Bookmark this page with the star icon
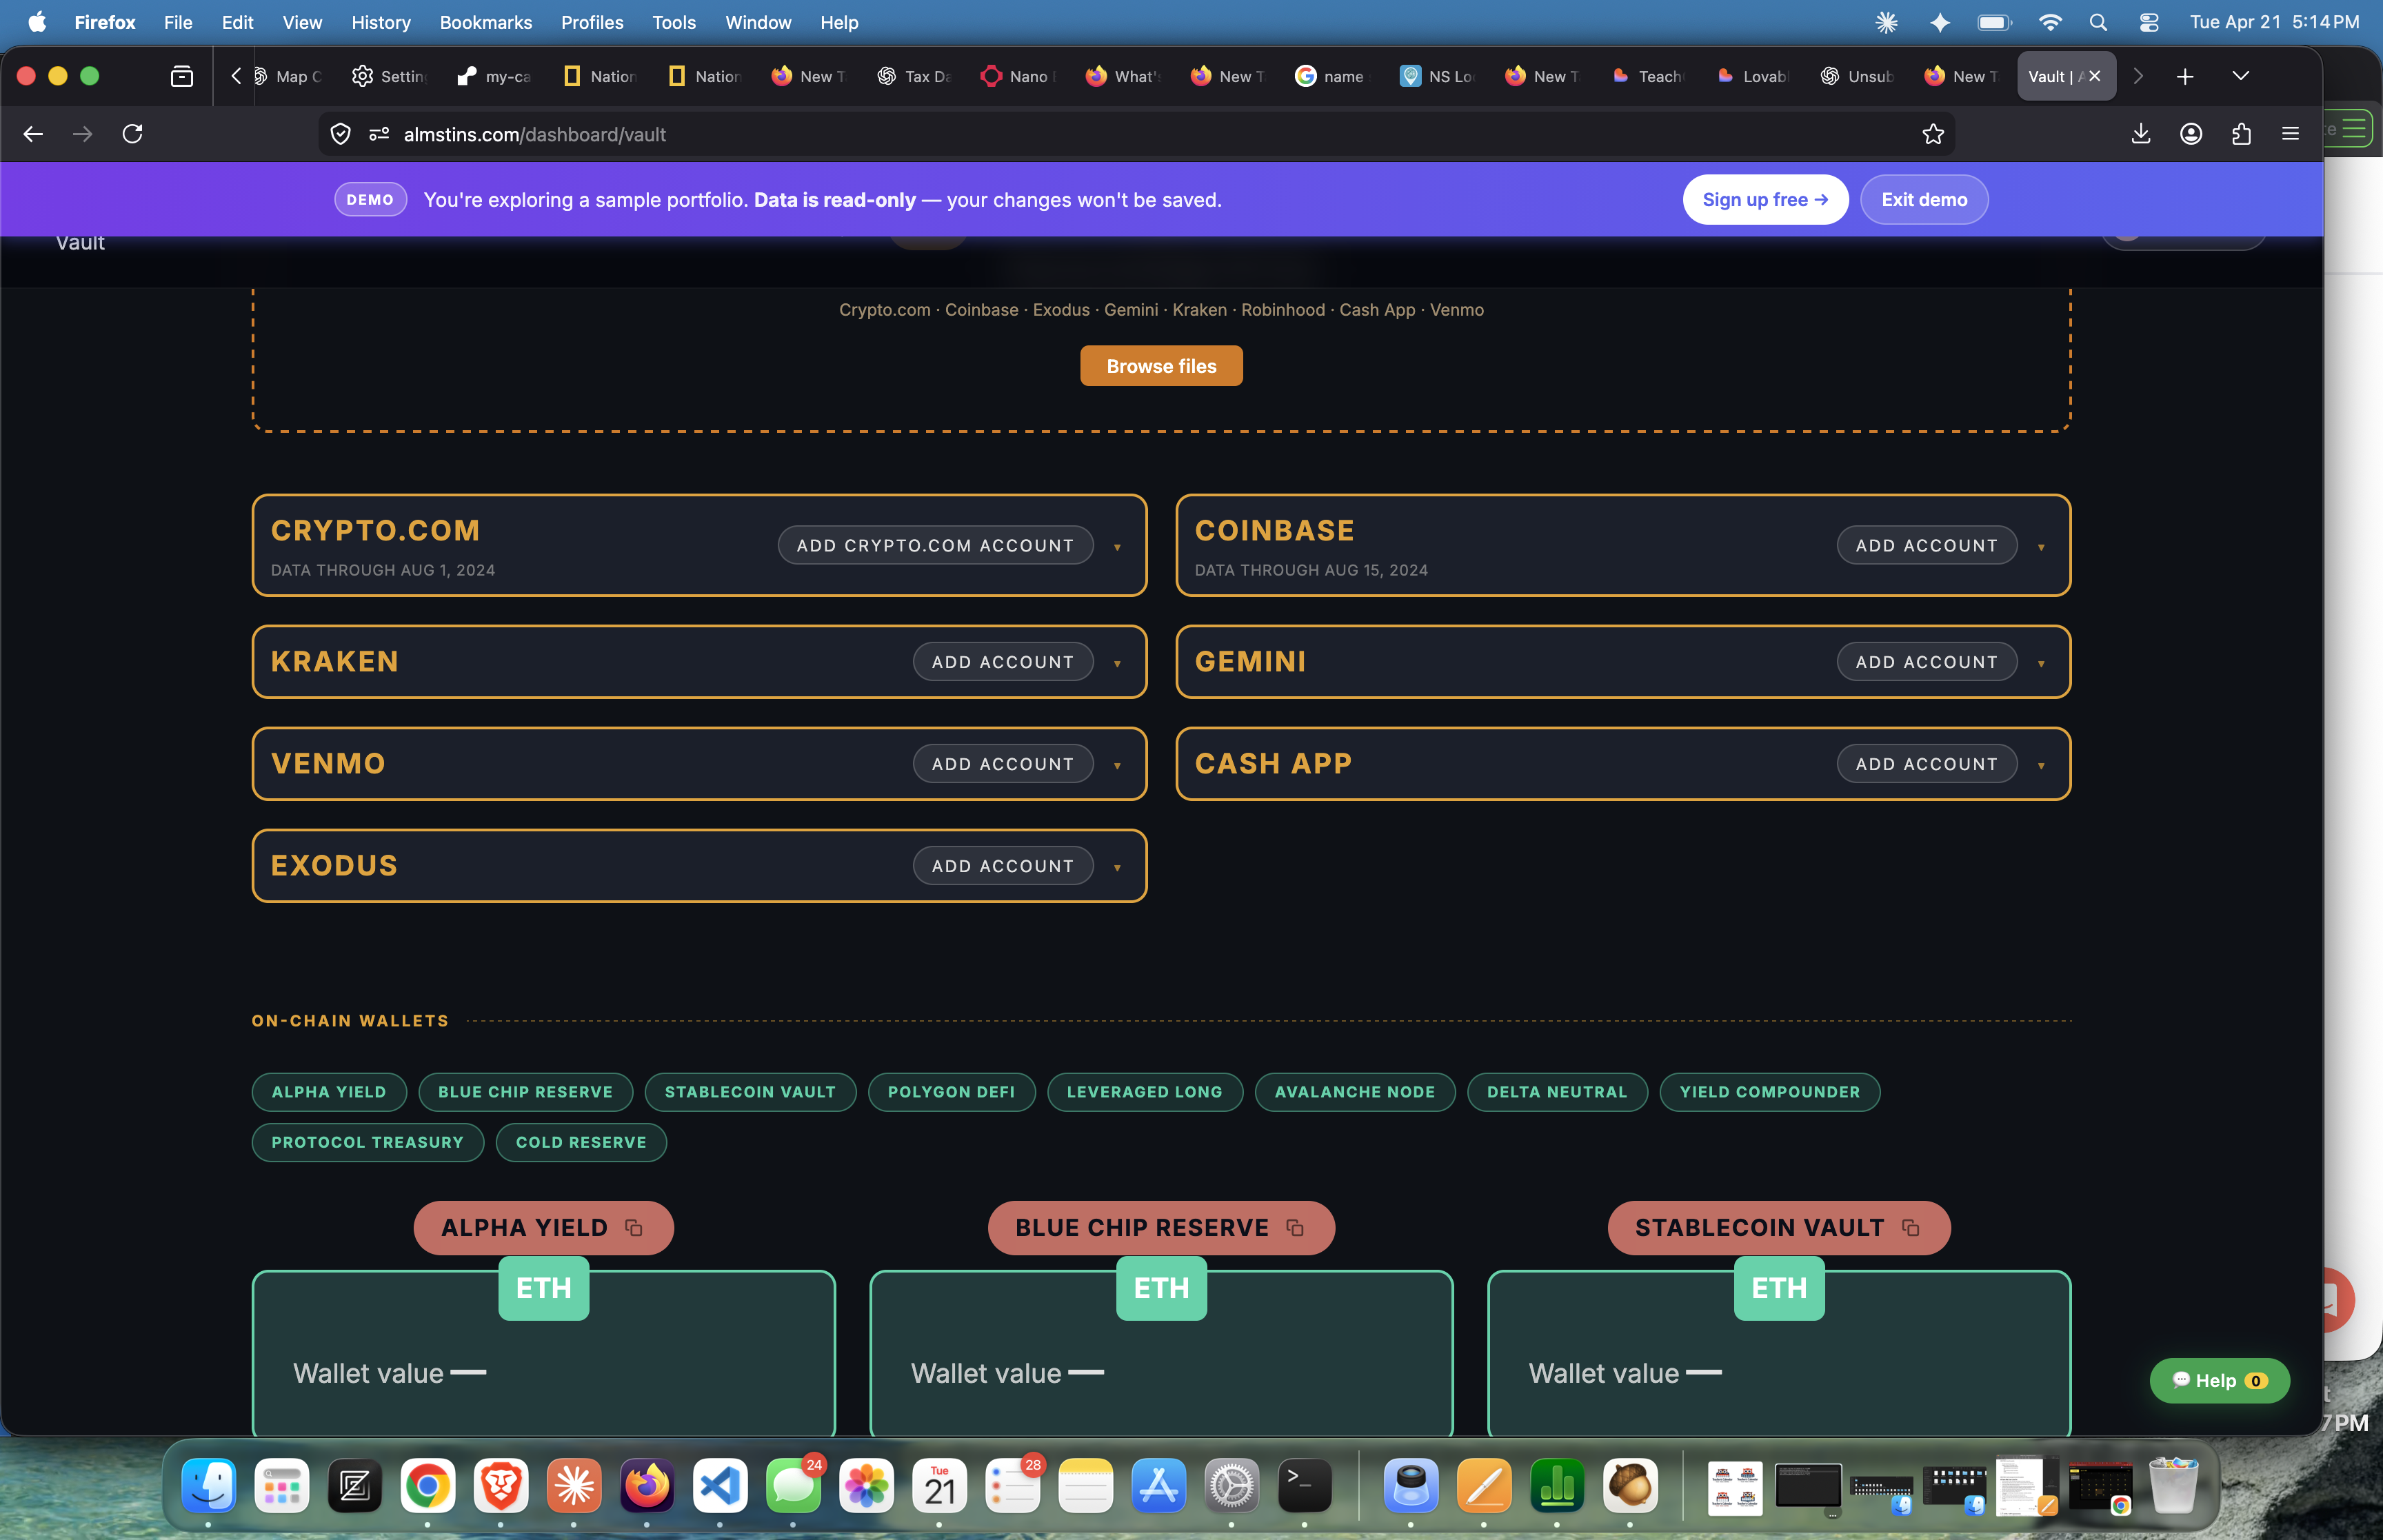The height and width of the screenshot is (1540, 2383). [1933, 134]
